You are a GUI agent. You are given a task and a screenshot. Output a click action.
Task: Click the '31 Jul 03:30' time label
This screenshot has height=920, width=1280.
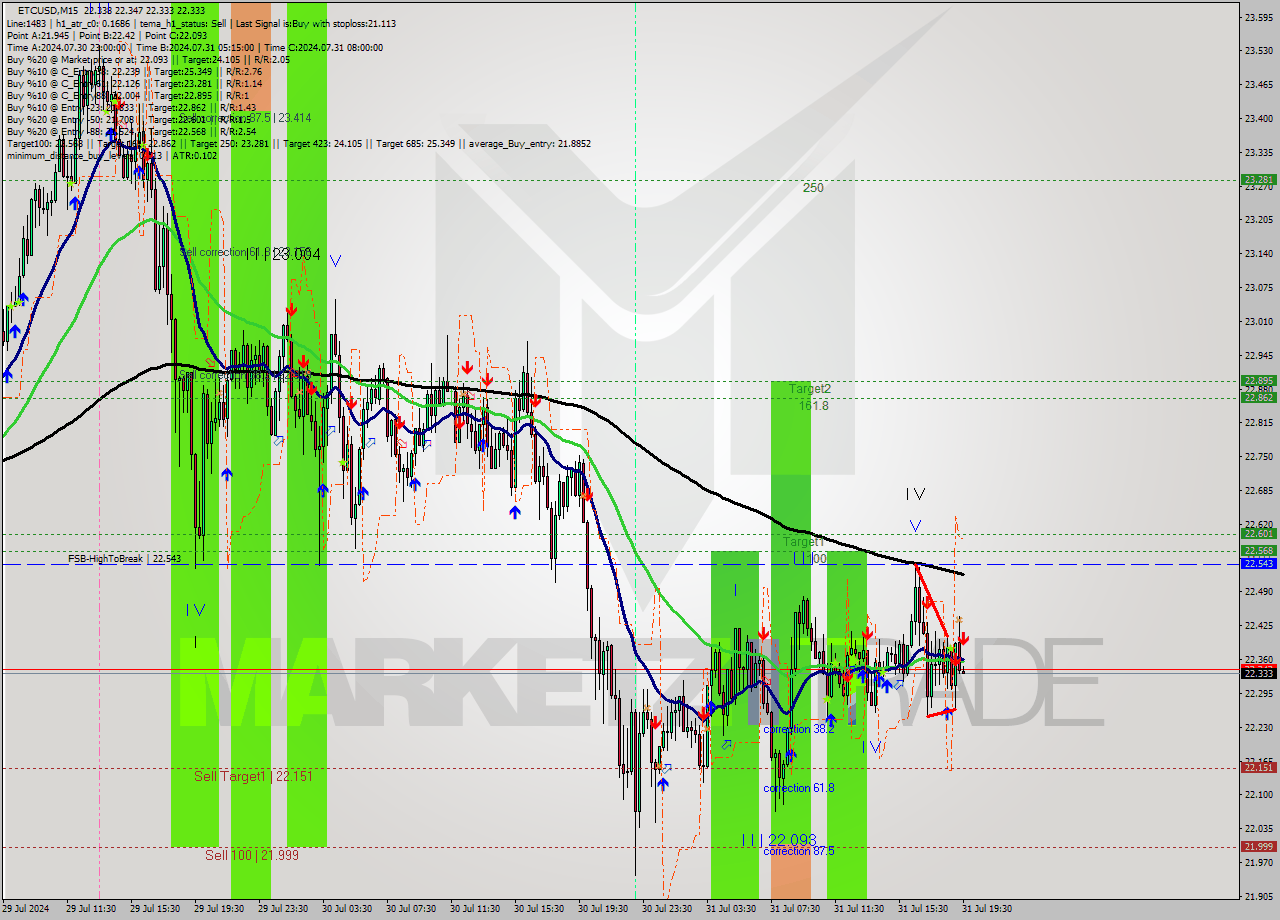point(731,909)
